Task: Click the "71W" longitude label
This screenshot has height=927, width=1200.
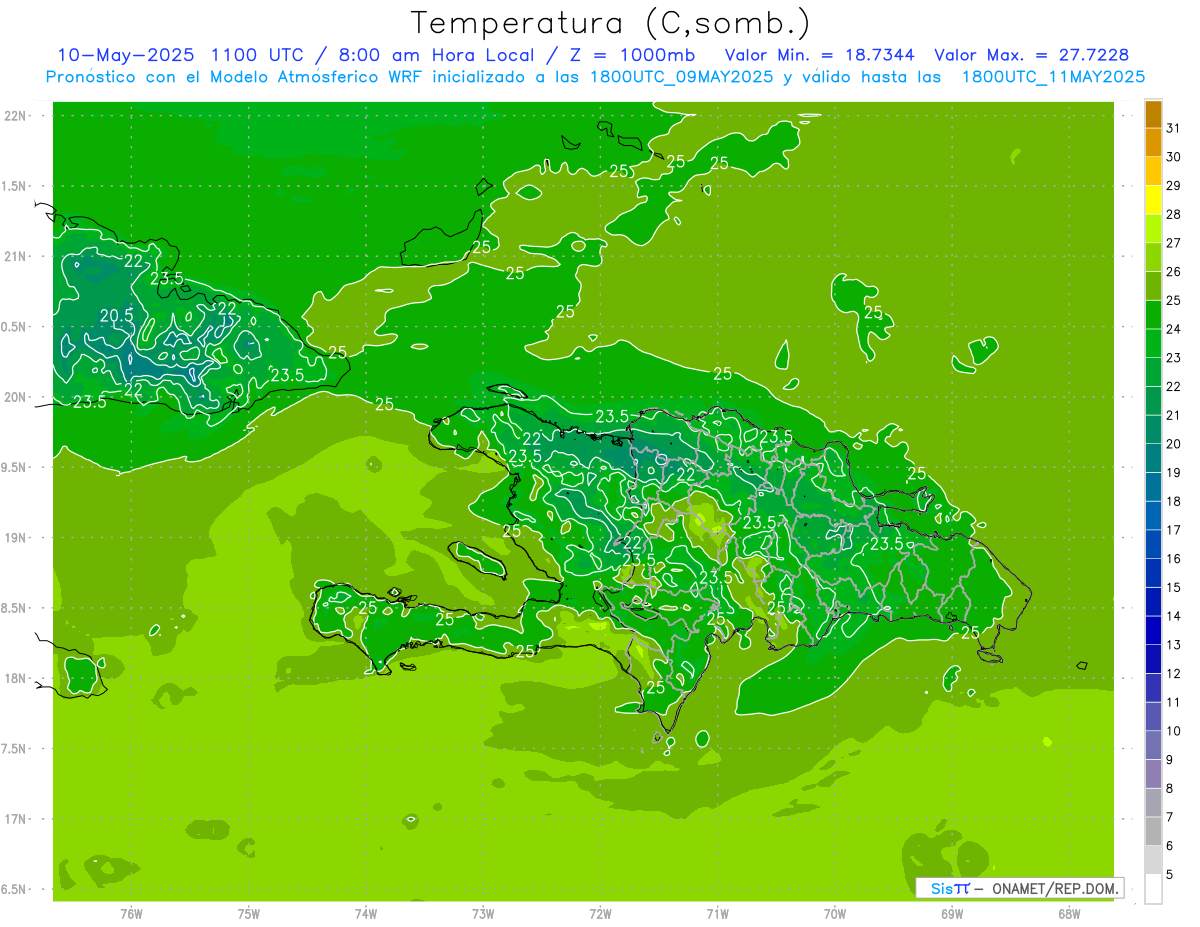Action: tap(717, 914)
